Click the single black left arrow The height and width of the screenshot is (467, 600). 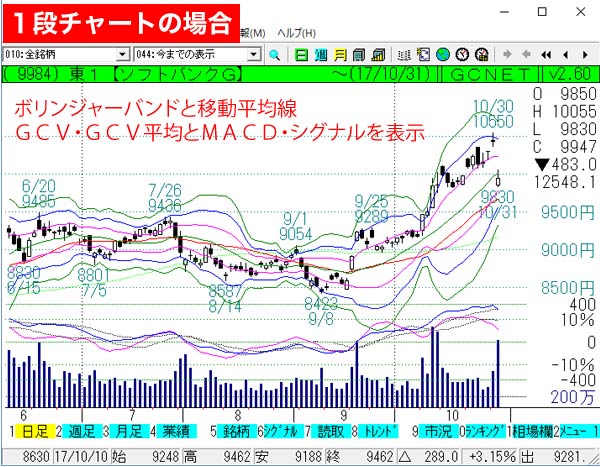(x=566, y=55)
